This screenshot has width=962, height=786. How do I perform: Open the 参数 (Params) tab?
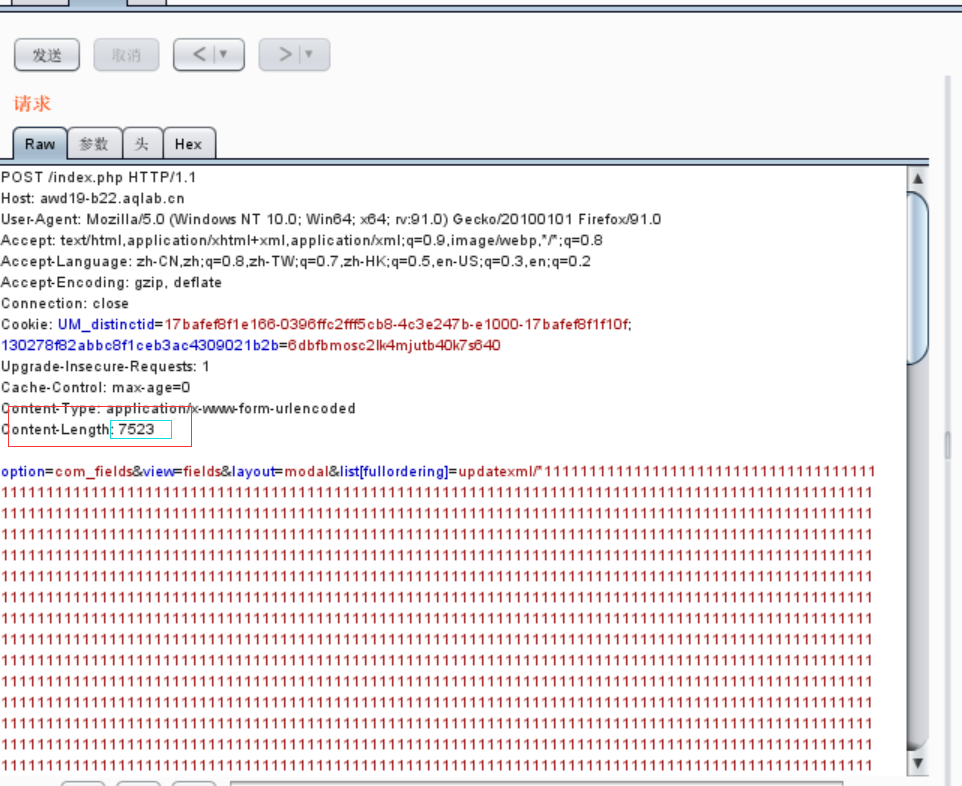94,144
